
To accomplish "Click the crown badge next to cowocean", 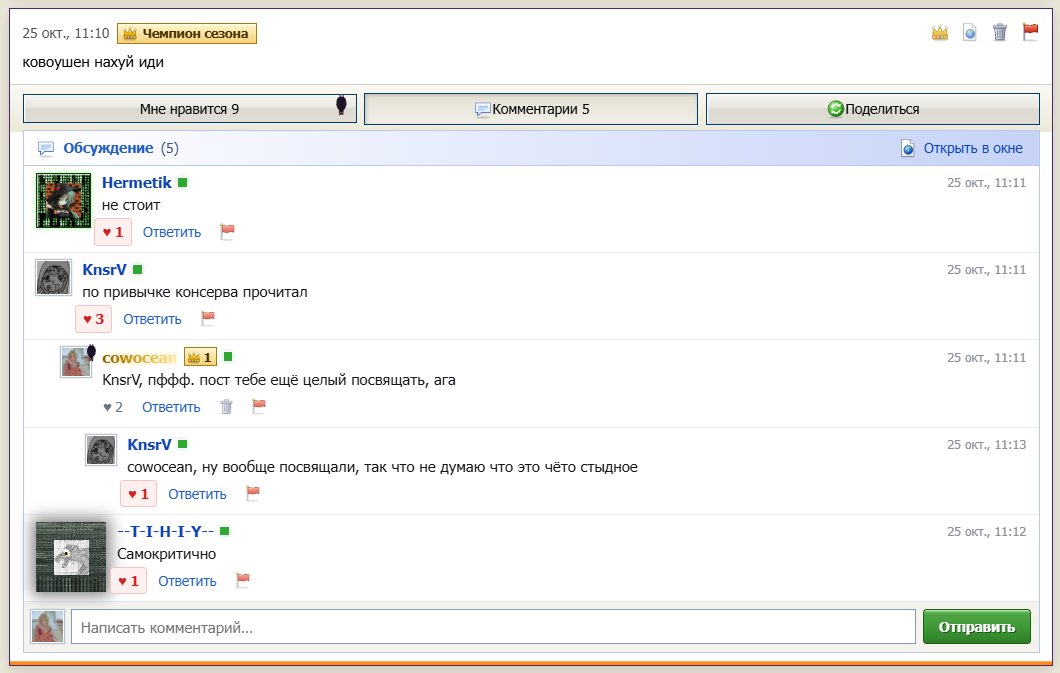I will (200, 357).
